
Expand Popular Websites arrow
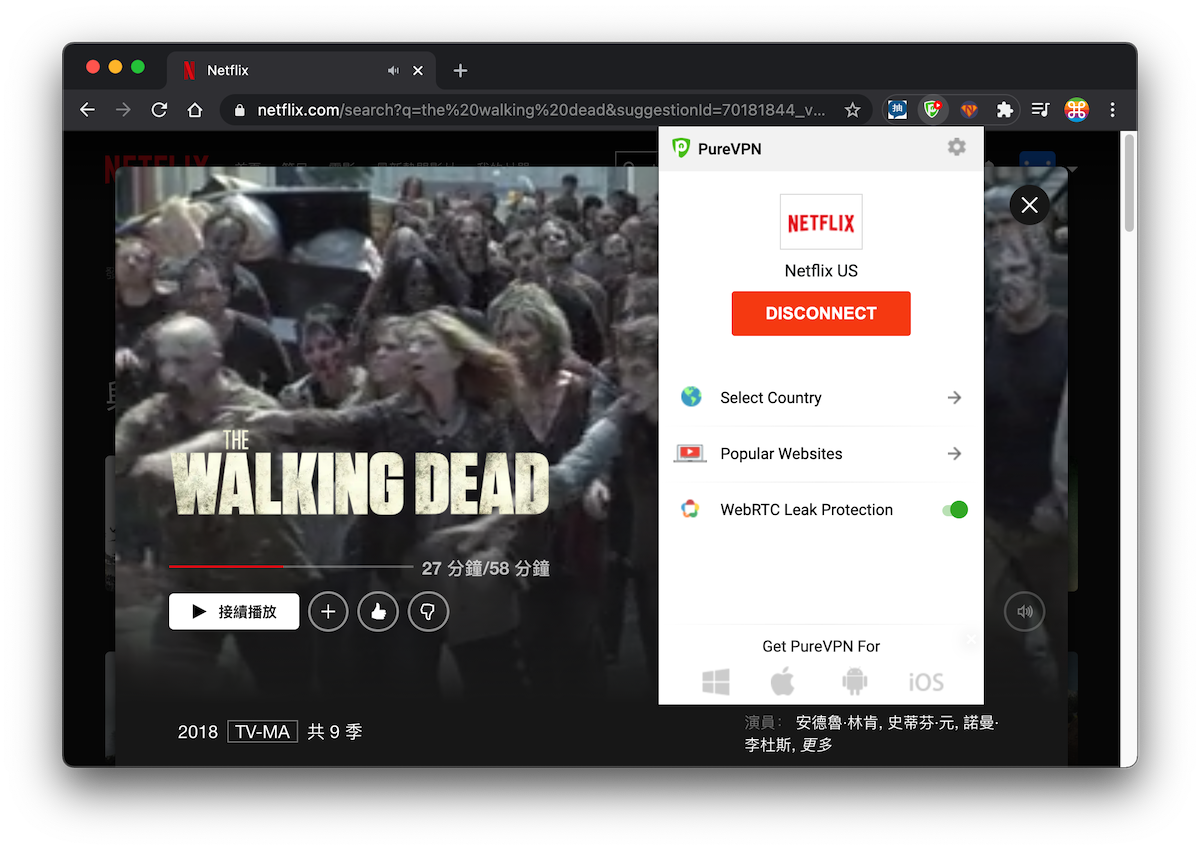pos(955,454)
